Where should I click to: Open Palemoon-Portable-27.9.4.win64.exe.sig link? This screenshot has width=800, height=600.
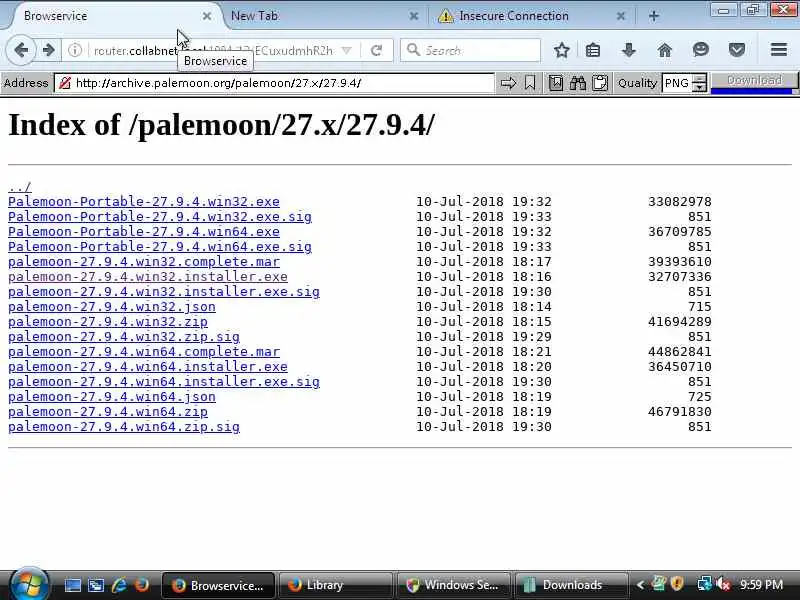point(160,246)
